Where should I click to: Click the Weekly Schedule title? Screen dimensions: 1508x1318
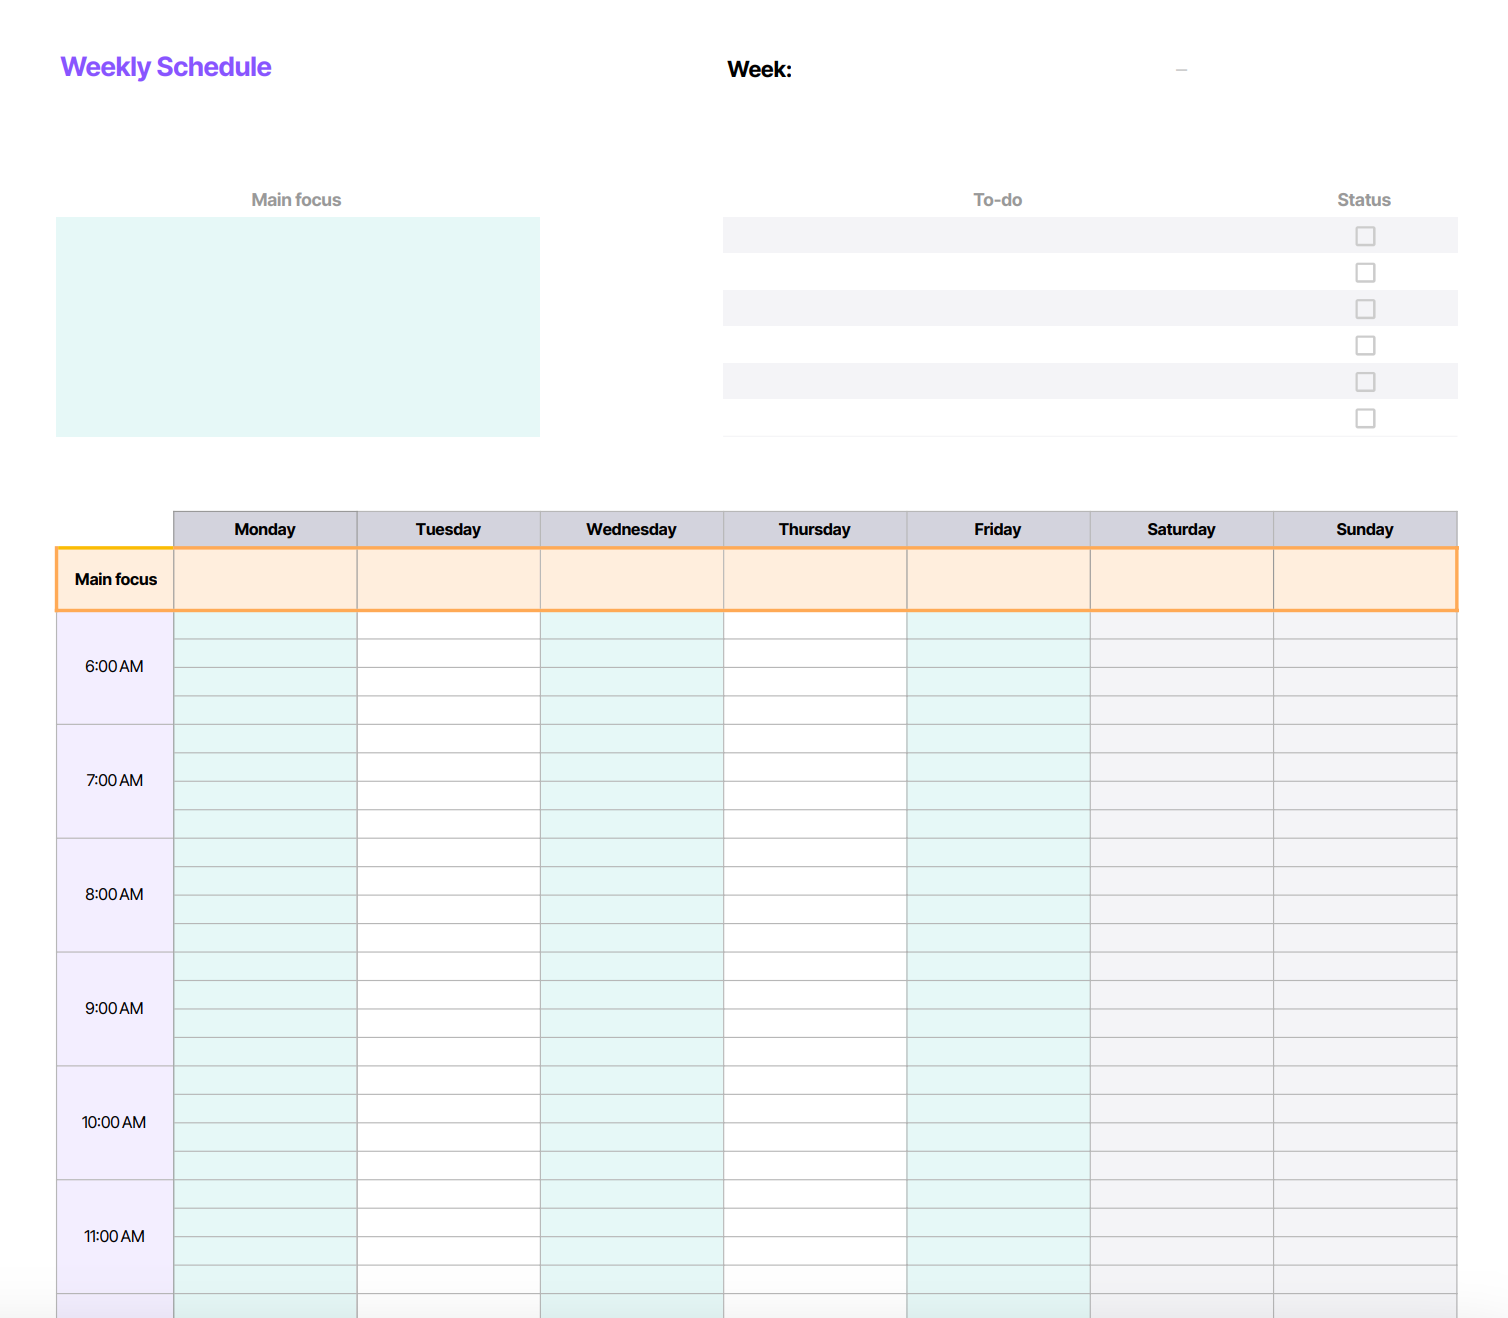[x=166, y=66]
